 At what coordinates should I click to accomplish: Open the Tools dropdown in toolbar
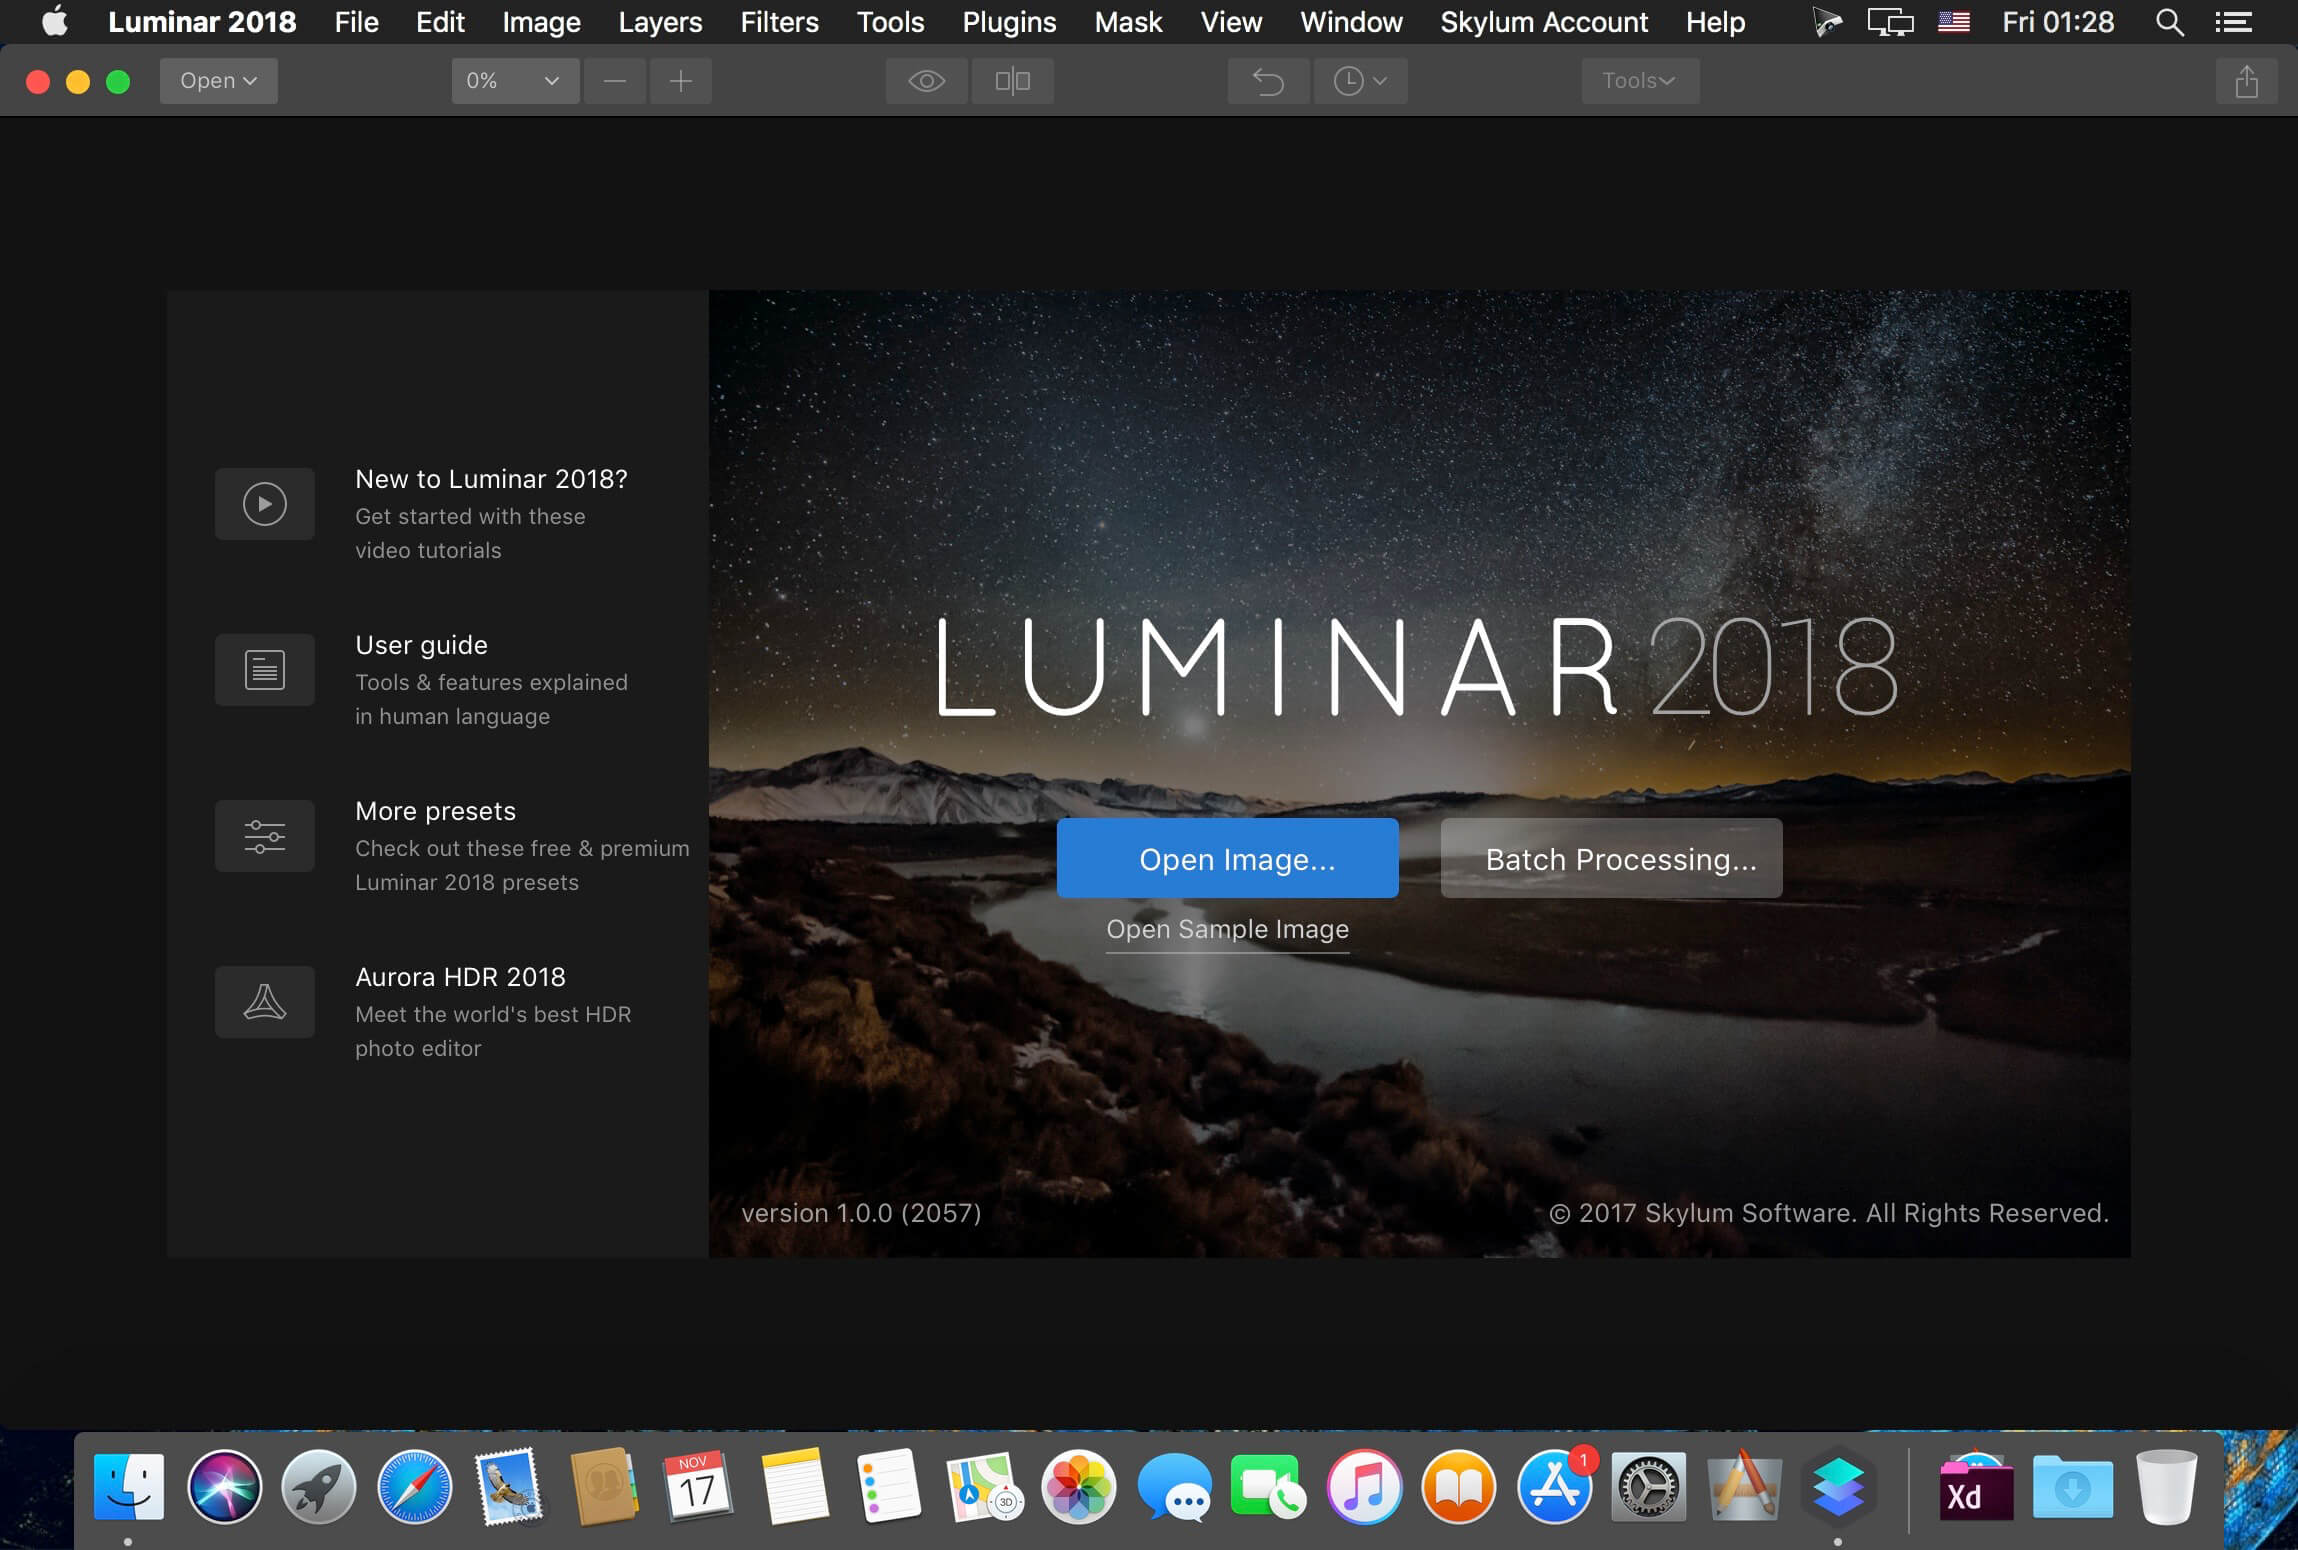[1640, 81]
